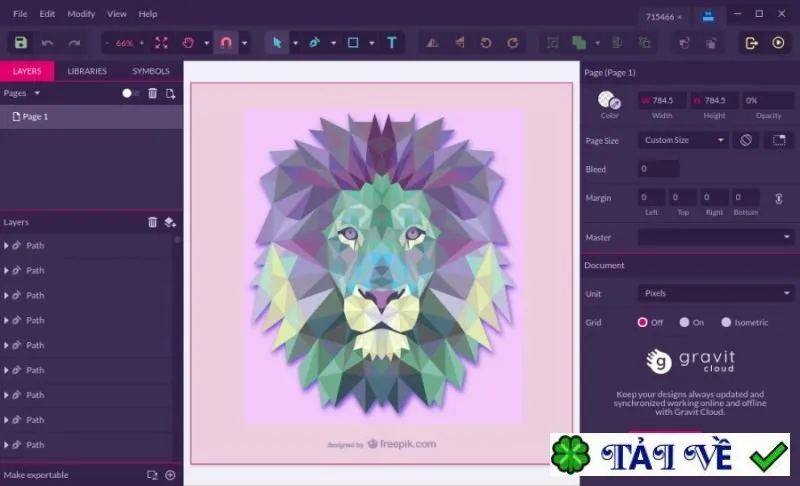Click the Redo arrow icon
The width and height of the screenshot is (800, 486).
tap(74, 43)
